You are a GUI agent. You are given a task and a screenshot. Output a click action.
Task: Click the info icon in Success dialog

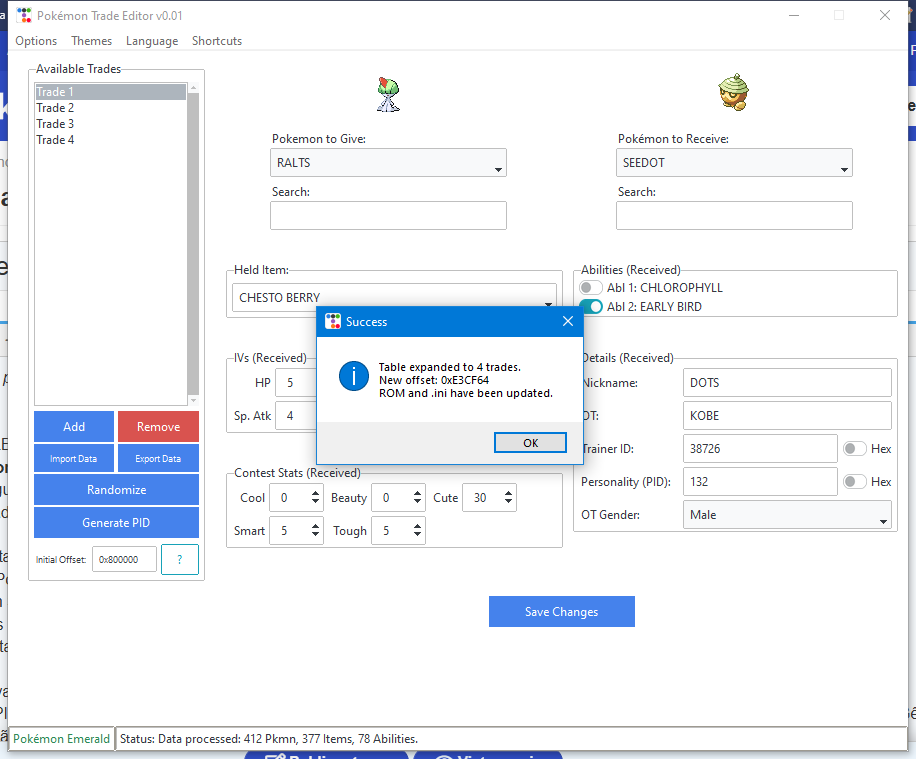(x=353, y=376)
